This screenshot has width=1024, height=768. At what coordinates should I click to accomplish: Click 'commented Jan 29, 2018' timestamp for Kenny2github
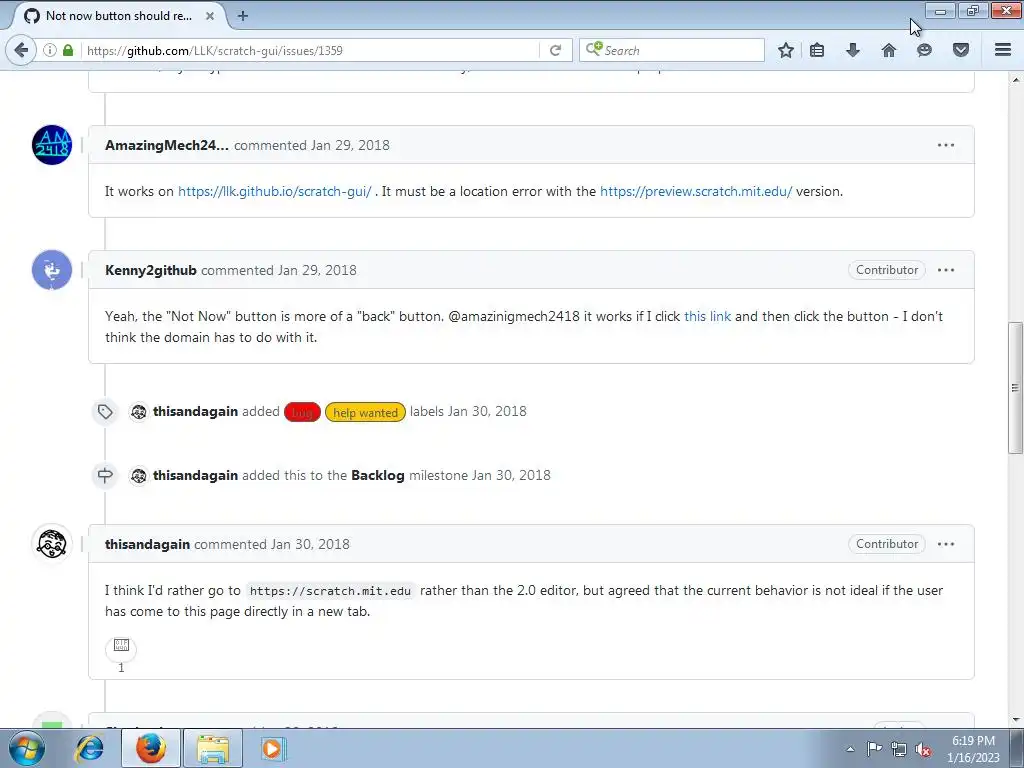[x=279, y=270]
